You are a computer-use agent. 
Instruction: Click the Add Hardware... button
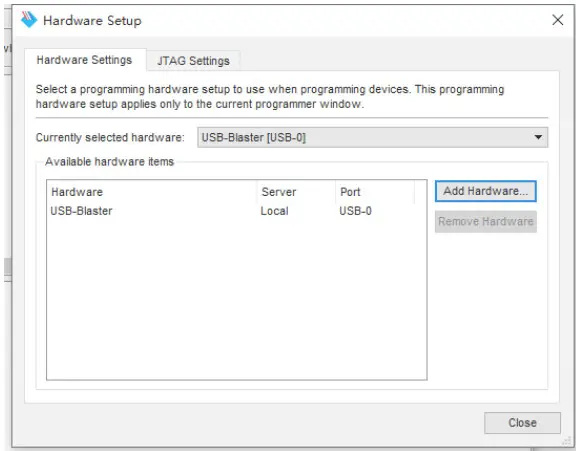pyautogui.click(x=486, y=191)
